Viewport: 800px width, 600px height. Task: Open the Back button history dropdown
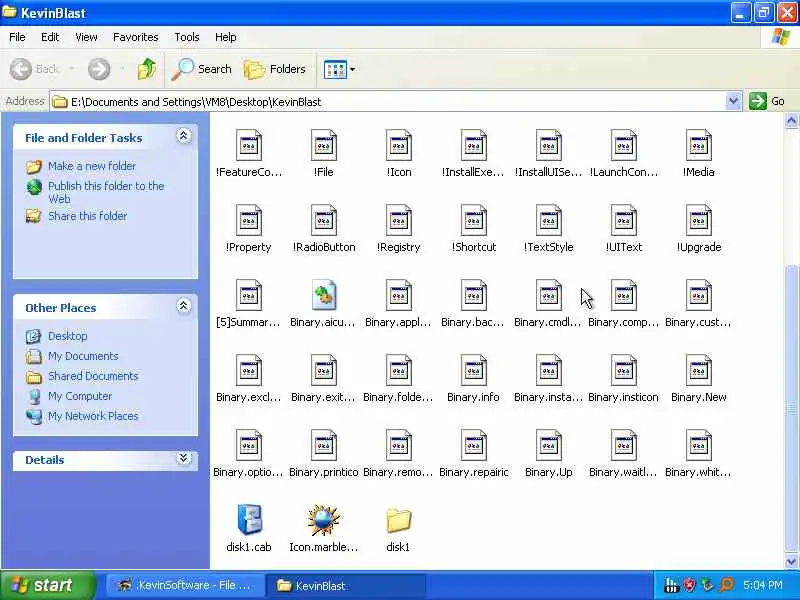click(72, 69)
